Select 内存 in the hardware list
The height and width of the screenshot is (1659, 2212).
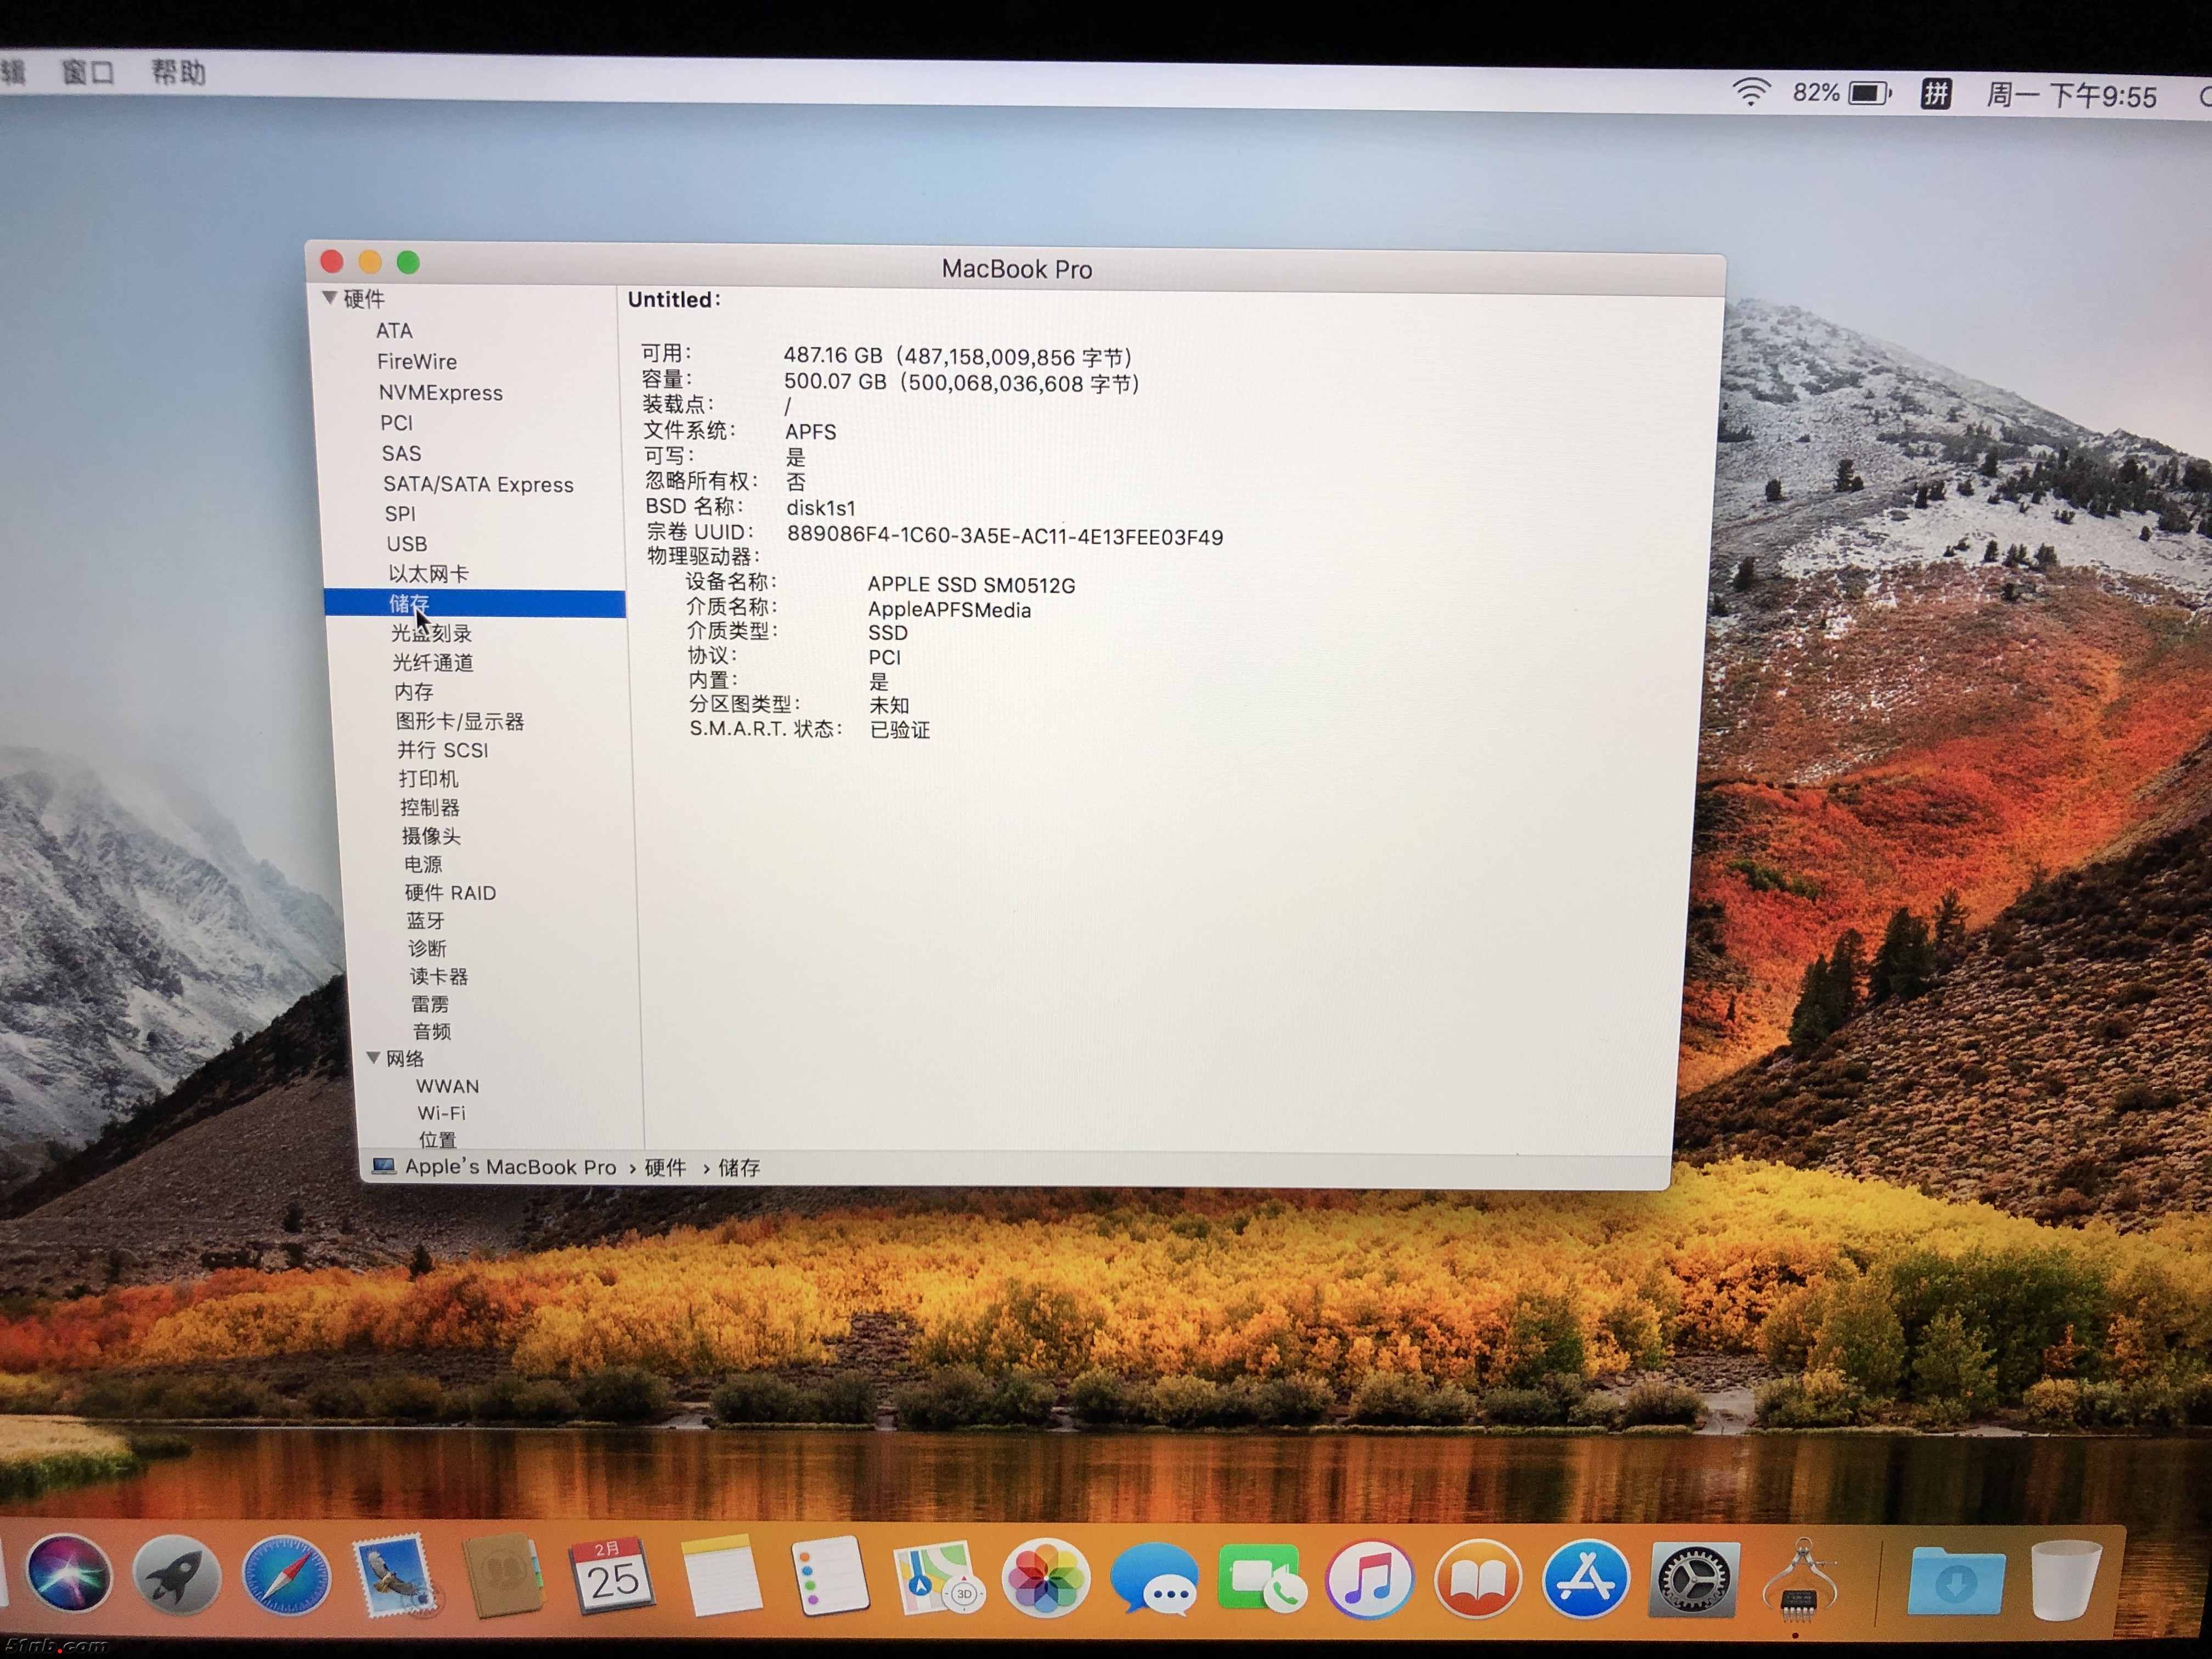(413, 692)
